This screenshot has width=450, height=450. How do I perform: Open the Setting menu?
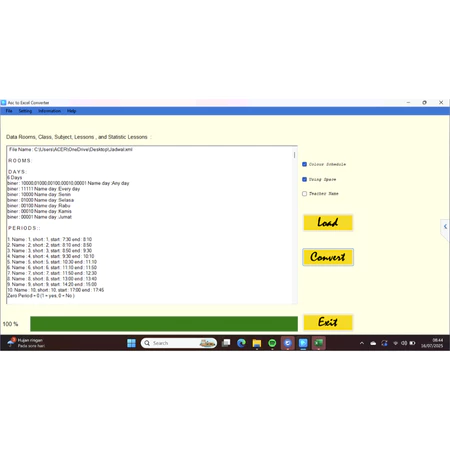[x=25, y=111]
